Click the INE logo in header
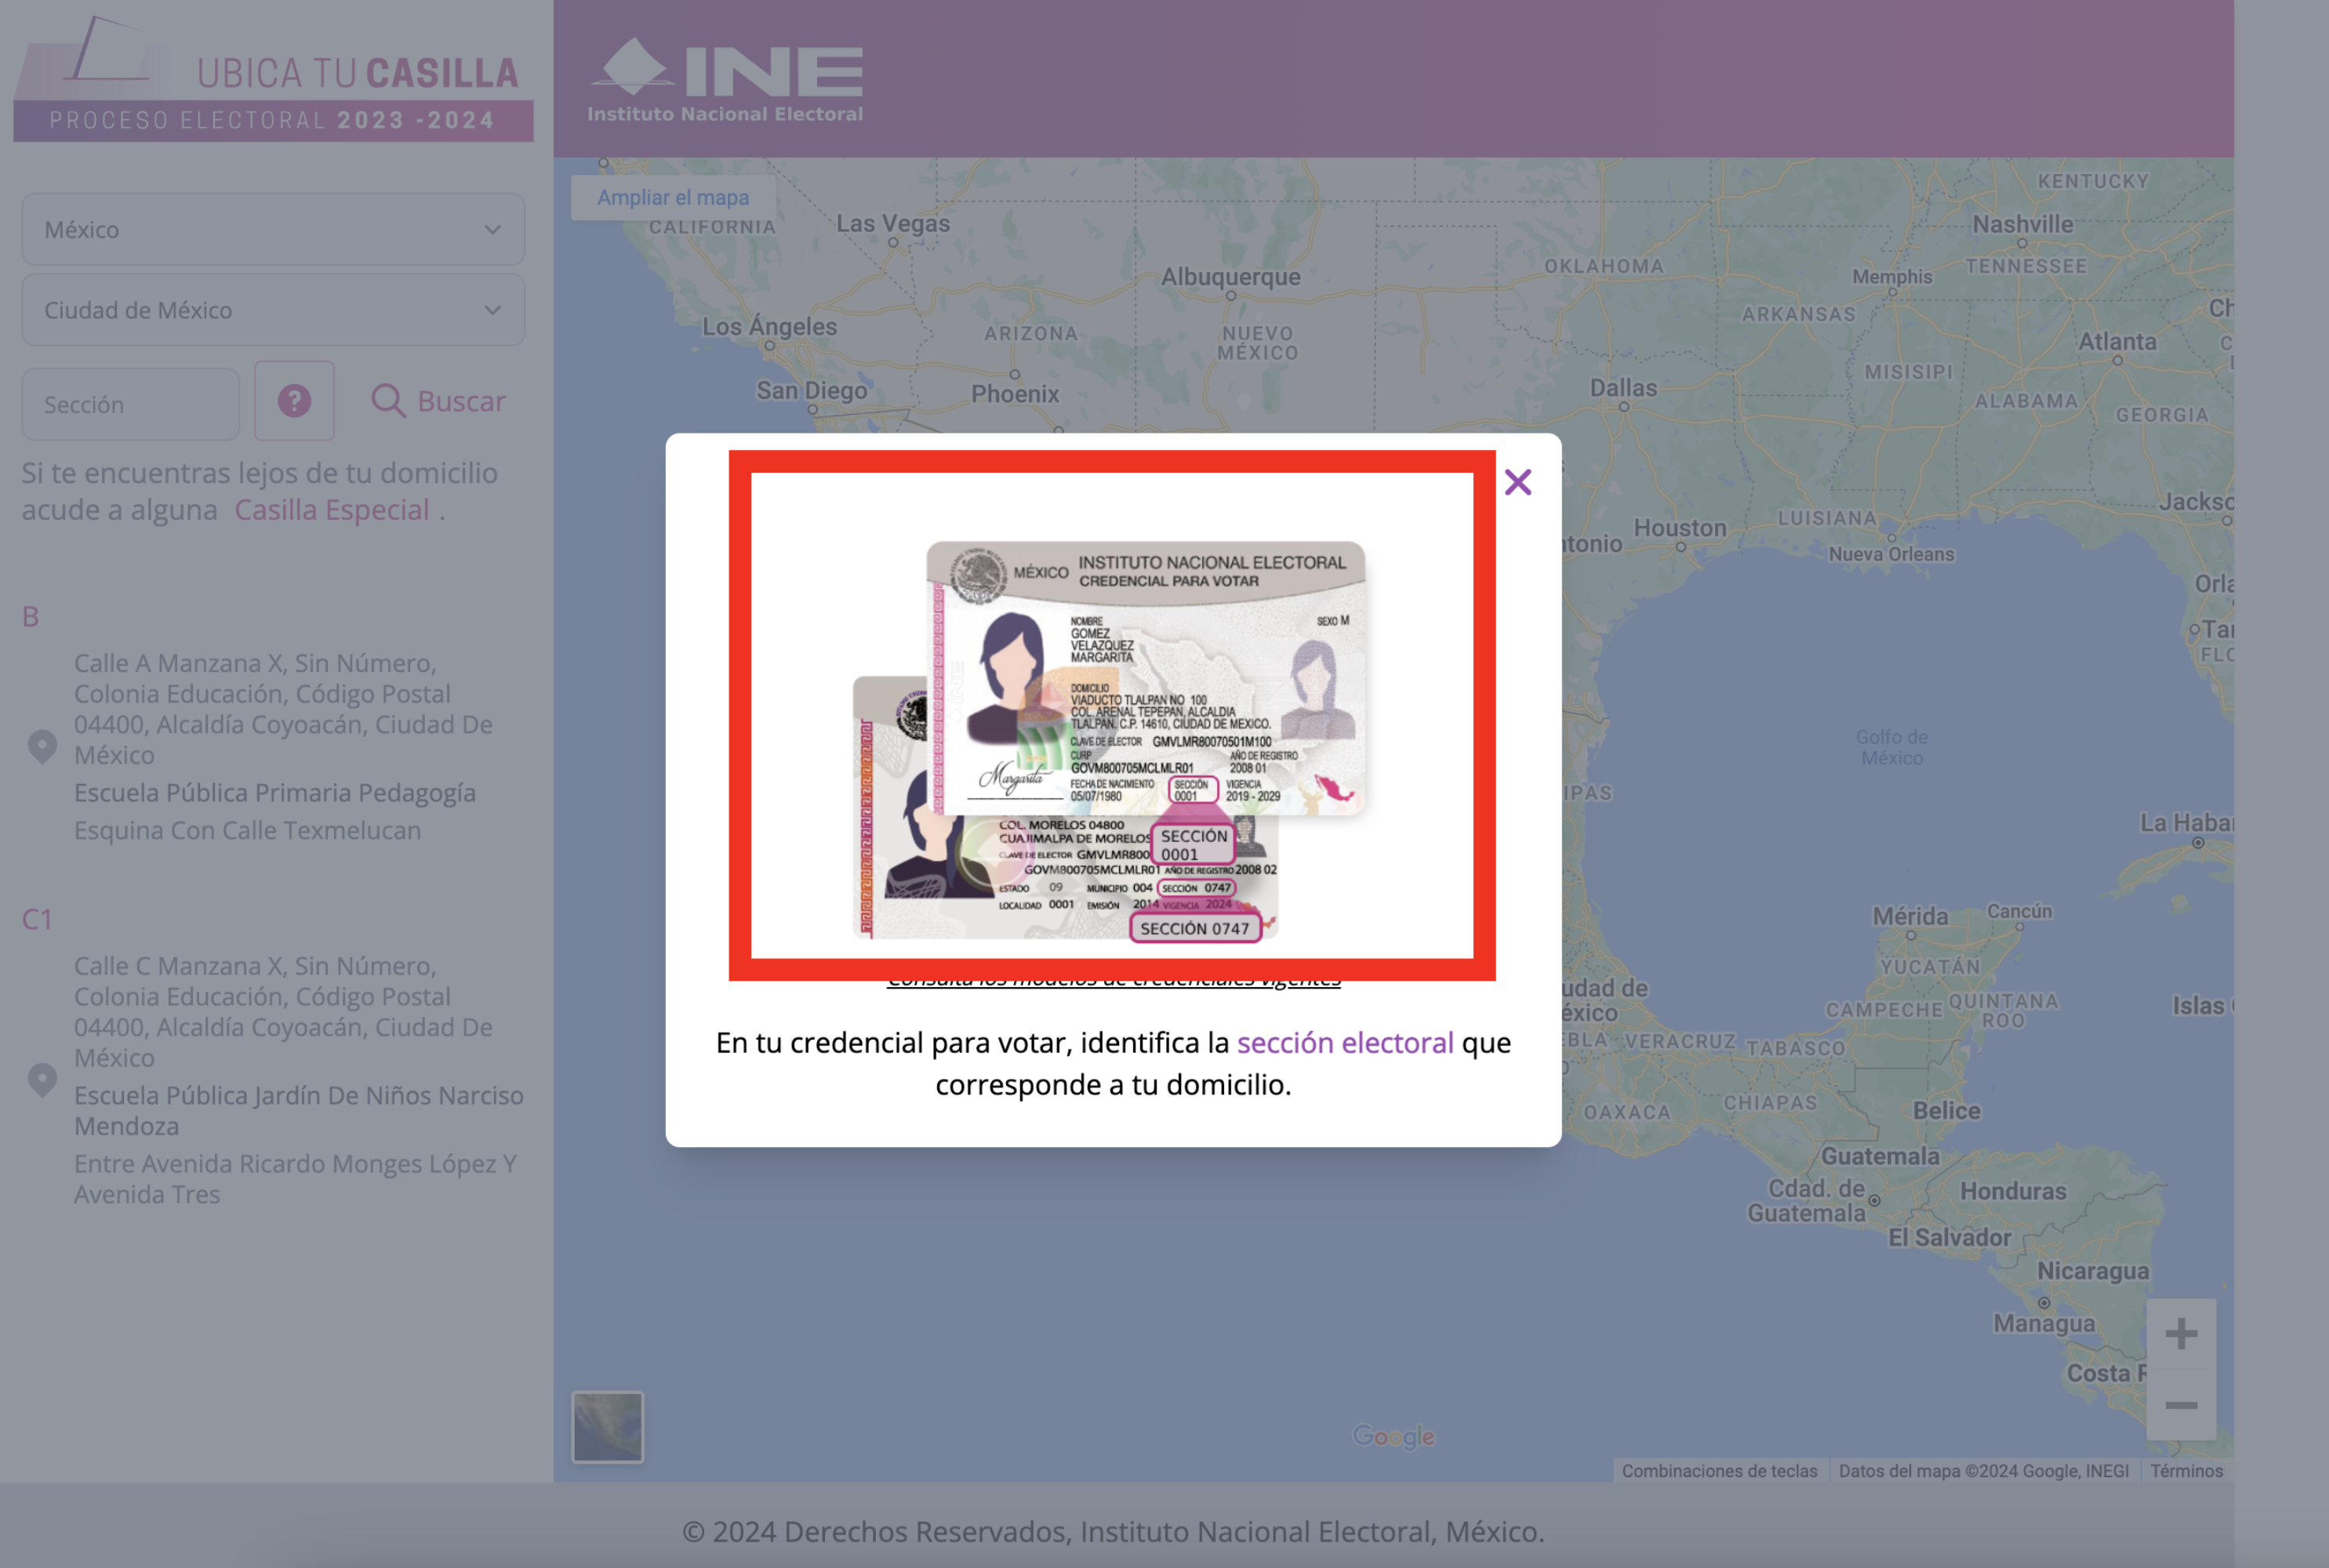 pyautogui.click(x=725, y=80)
